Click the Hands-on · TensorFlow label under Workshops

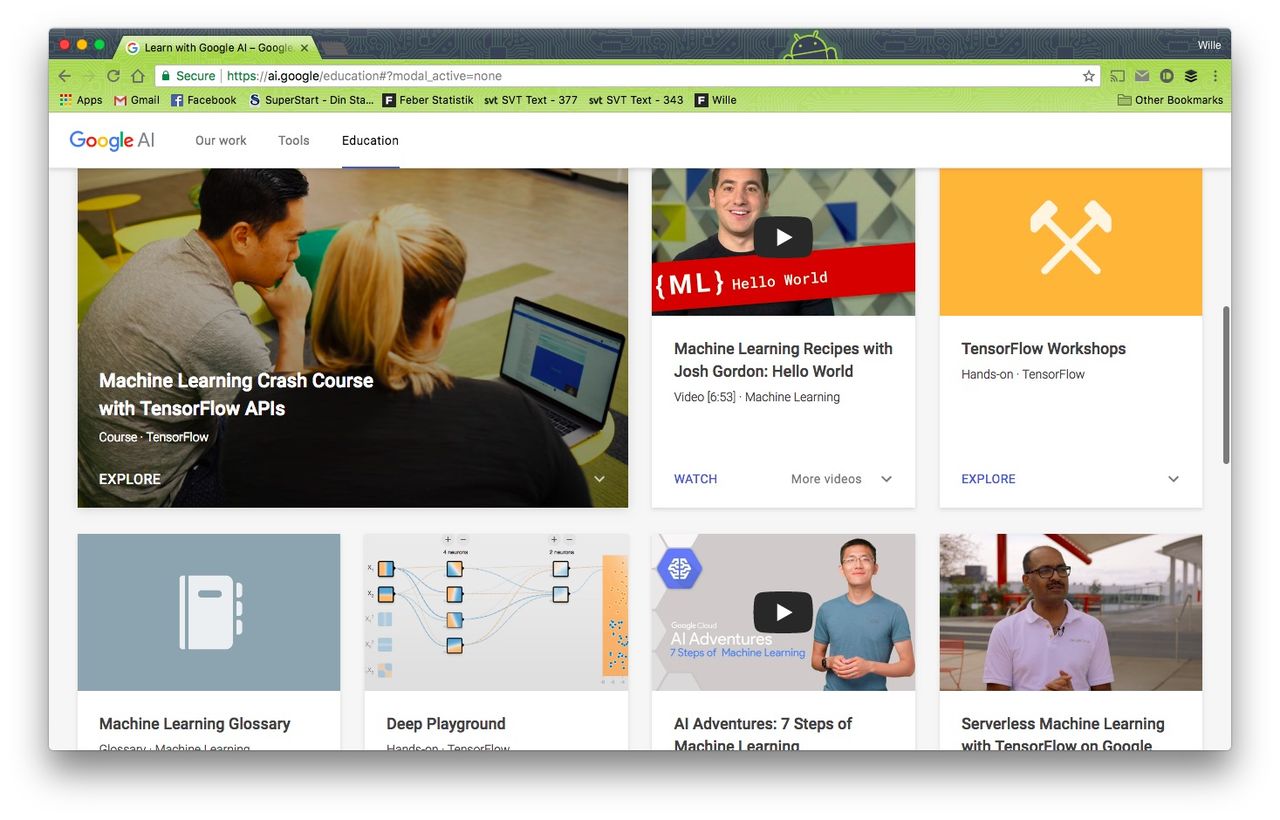(x=1023, y=374)
